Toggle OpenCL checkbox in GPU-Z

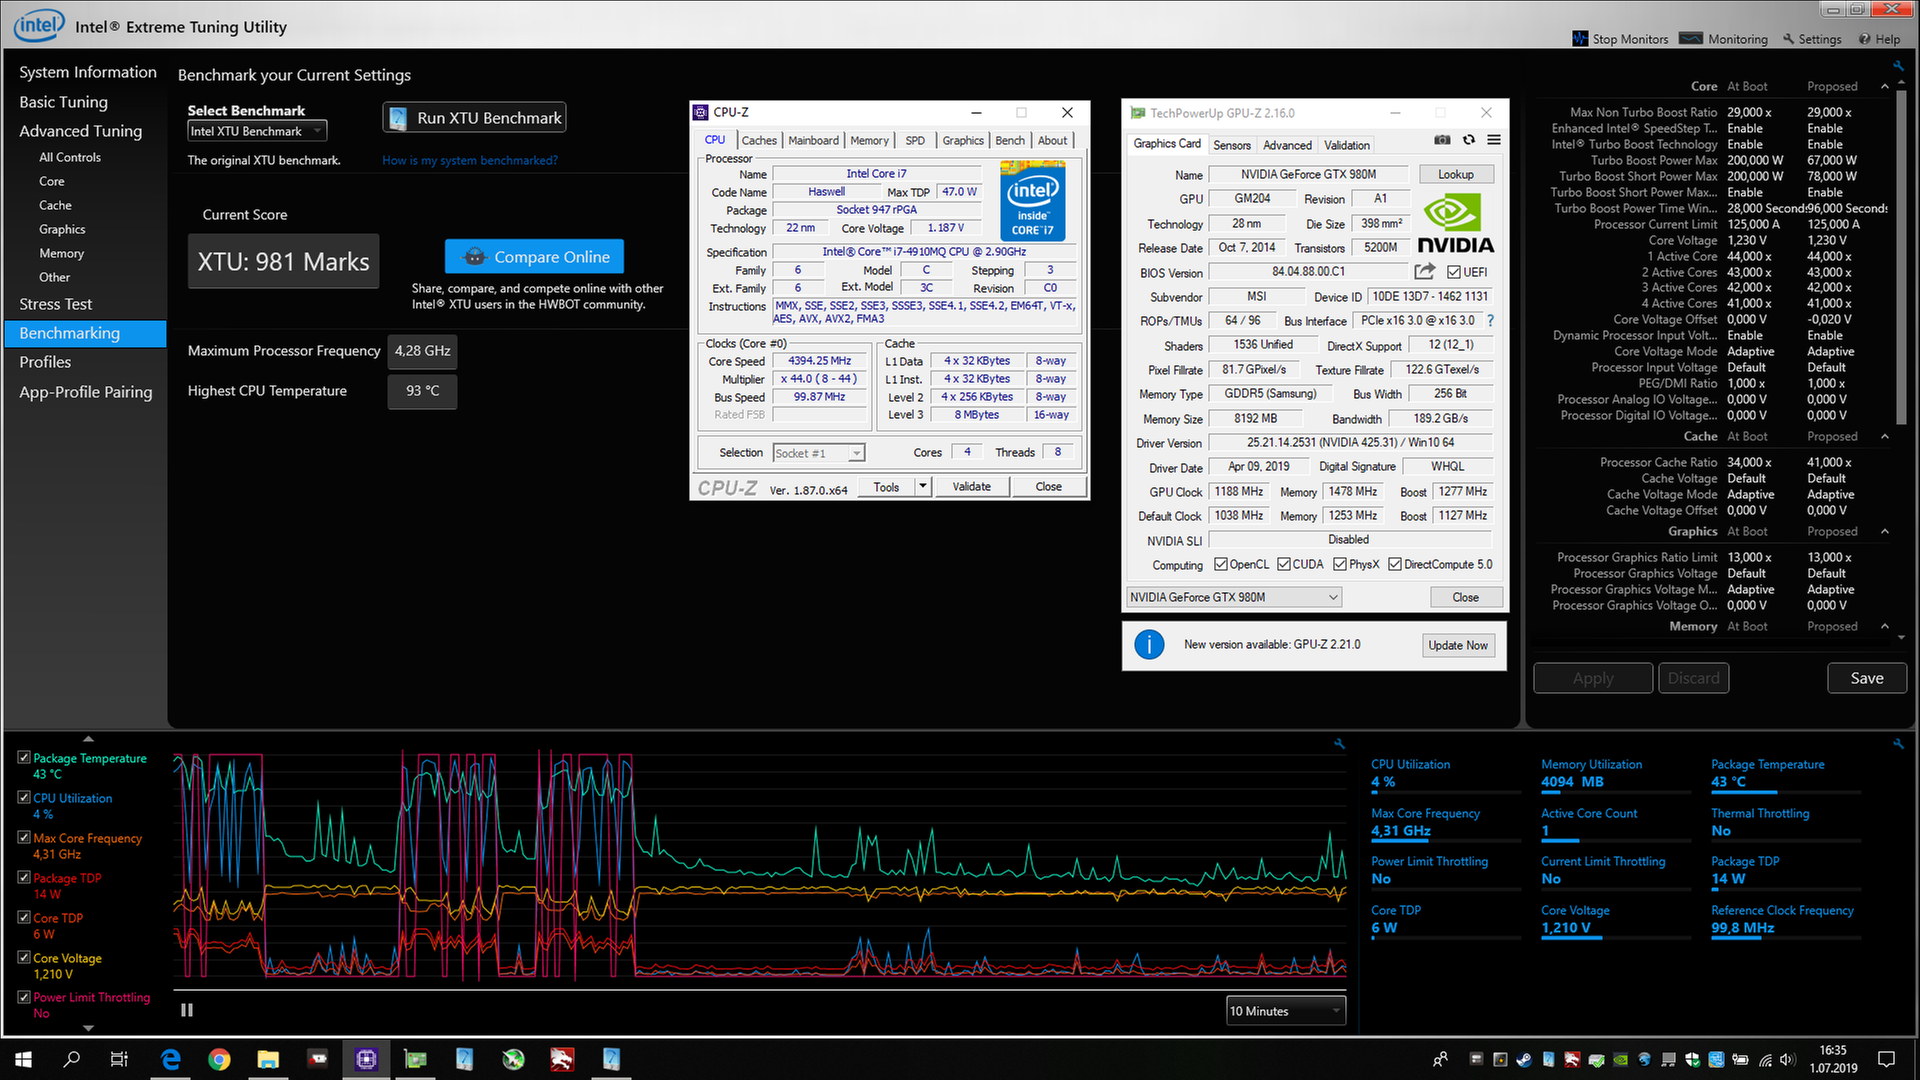1221,564
